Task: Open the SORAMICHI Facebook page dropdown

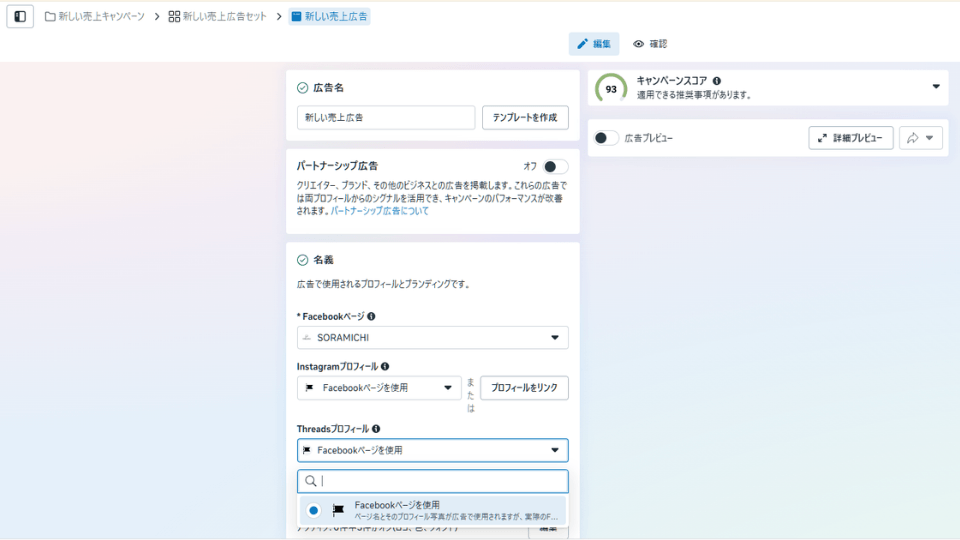Action: point(432,338)
